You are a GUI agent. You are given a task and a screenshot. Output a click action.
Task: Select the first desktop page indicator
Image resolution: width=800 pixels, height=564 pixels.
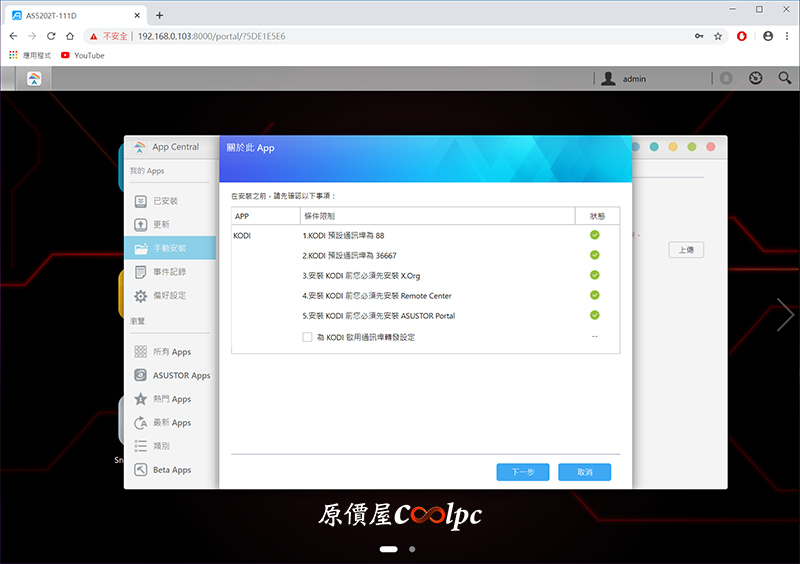click(x=389, y=549)
